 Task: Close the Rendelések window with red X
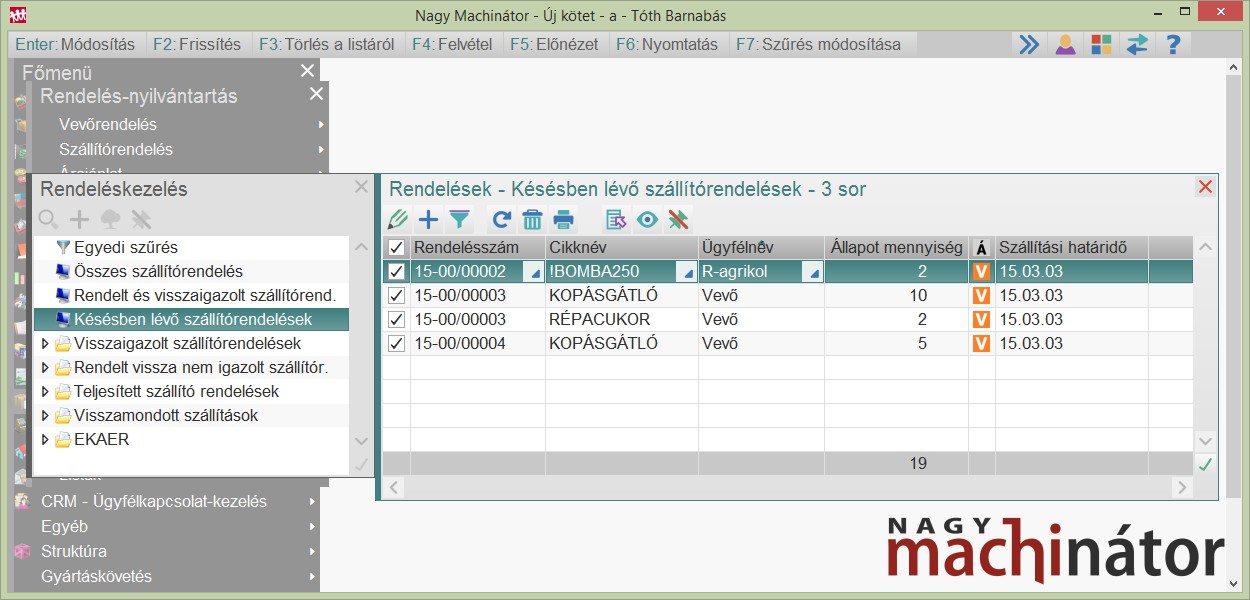tap(1205, 187)
